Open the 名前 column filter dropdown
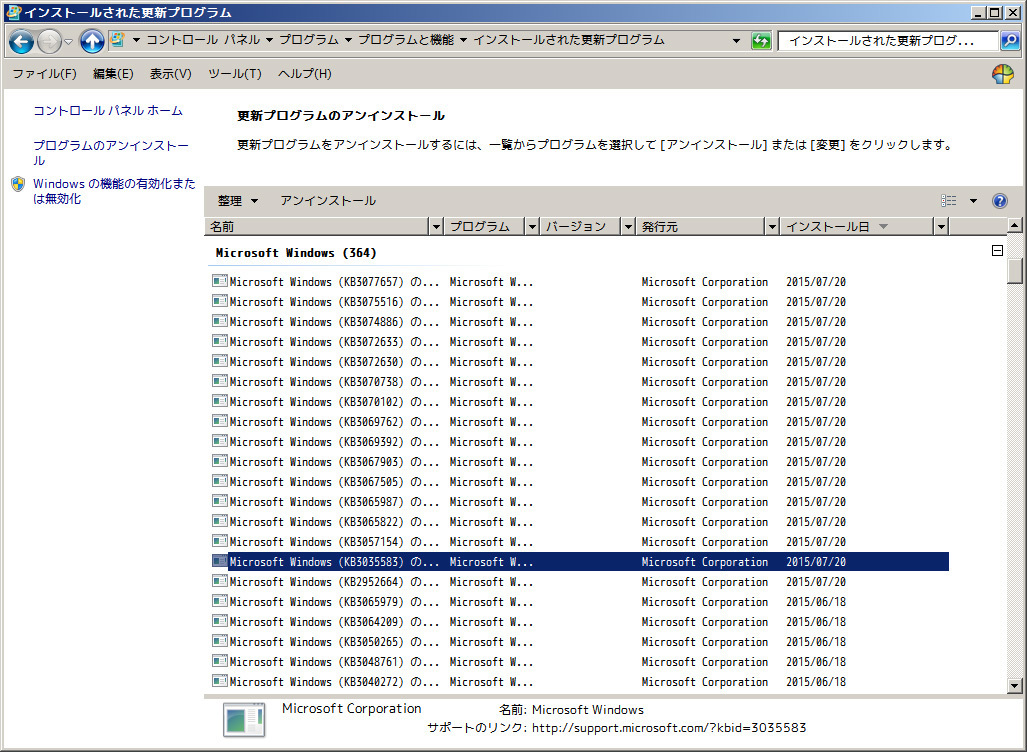 point(436,227)
